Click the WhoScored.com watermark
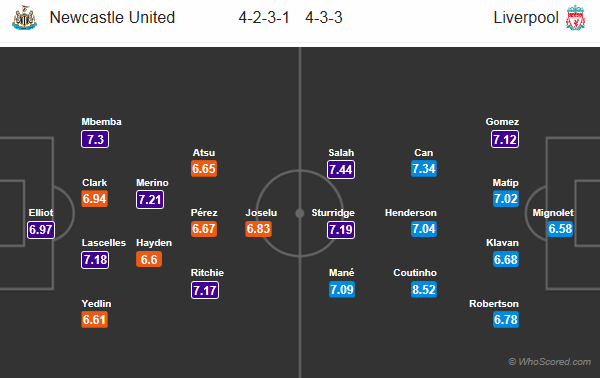Viewport: 600px width, 378px height. tap(549, 362)
